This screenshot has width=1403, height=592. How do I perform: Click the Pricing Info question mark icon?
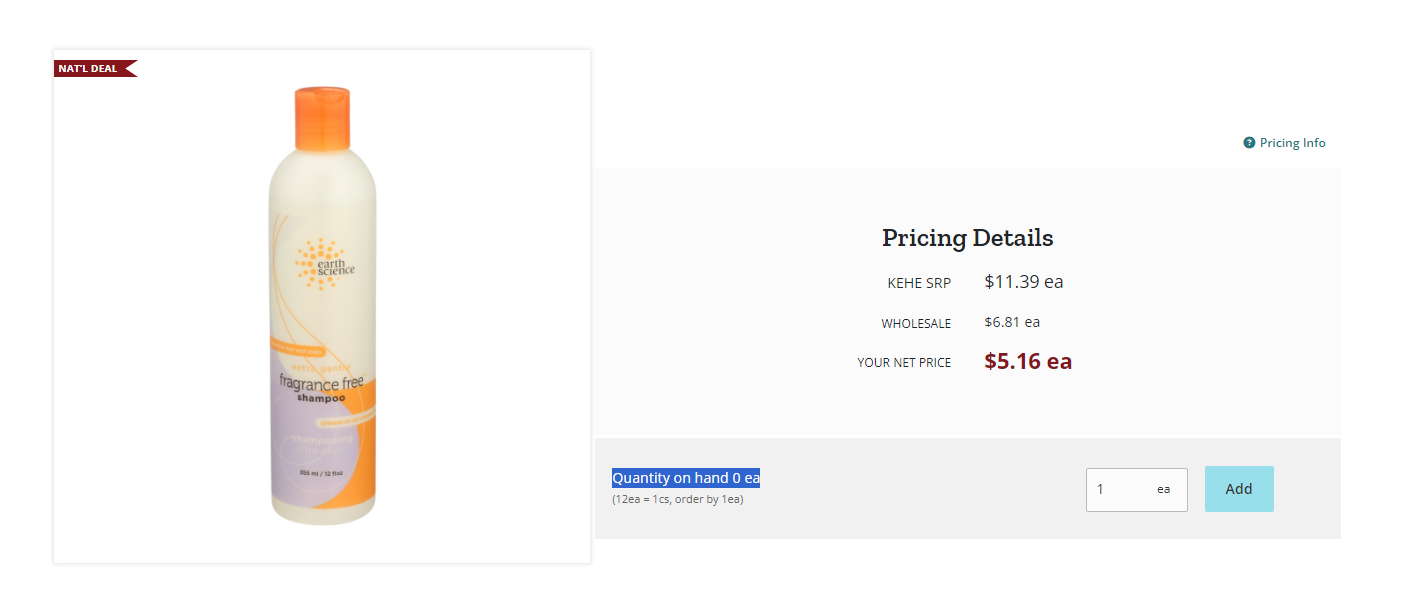(x=1249, y=143)
